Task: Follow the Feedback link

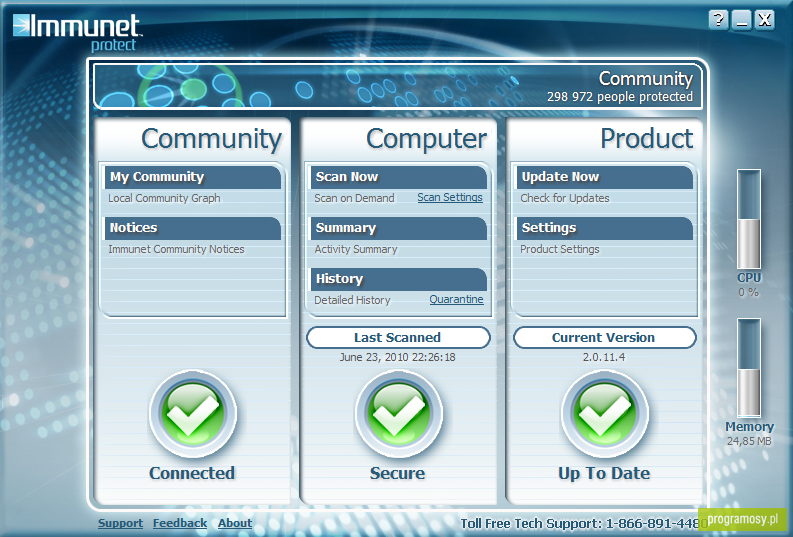Action: click(180, 523)
